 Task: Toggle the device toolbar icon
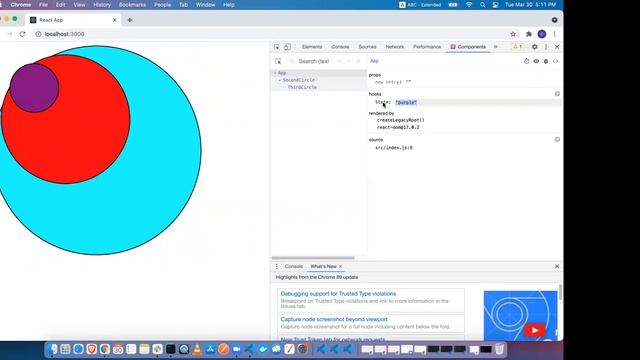(x=287, y=47)
